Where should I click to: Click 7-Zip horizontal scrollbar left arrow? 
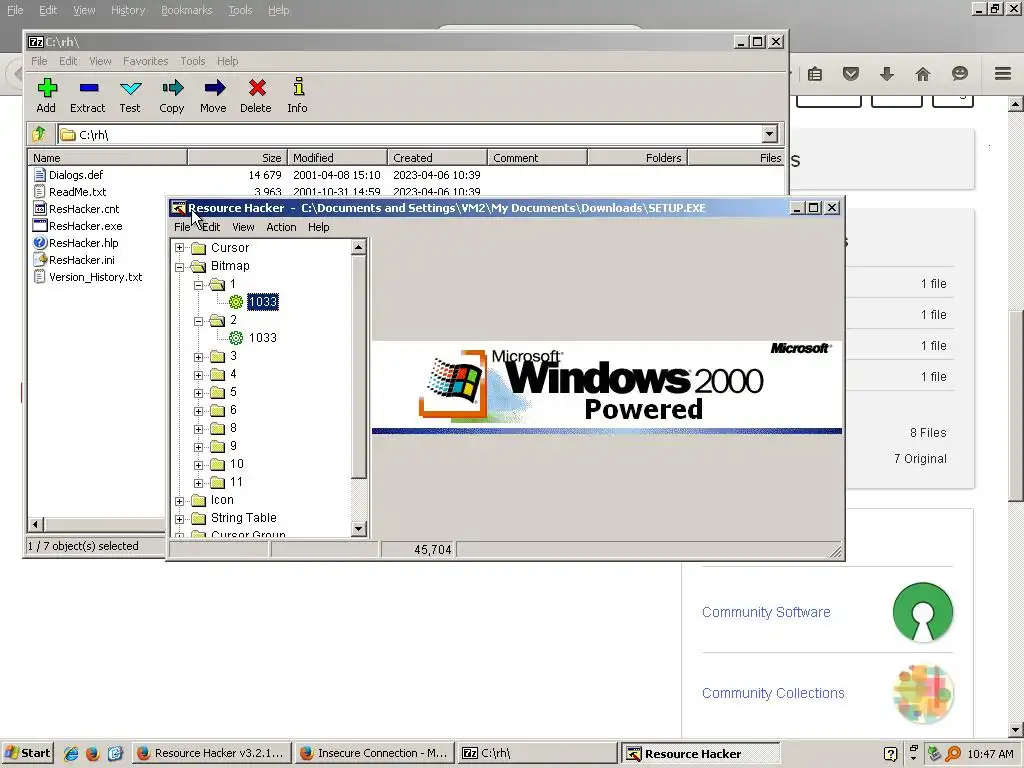point(37,524)
